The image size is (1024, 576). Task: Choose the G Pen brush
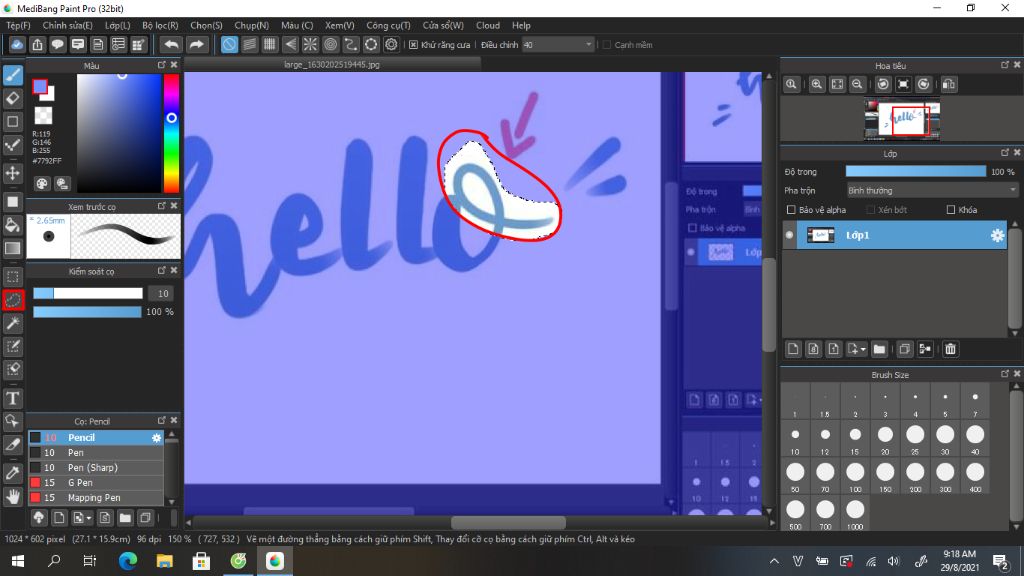click(95, 483)
